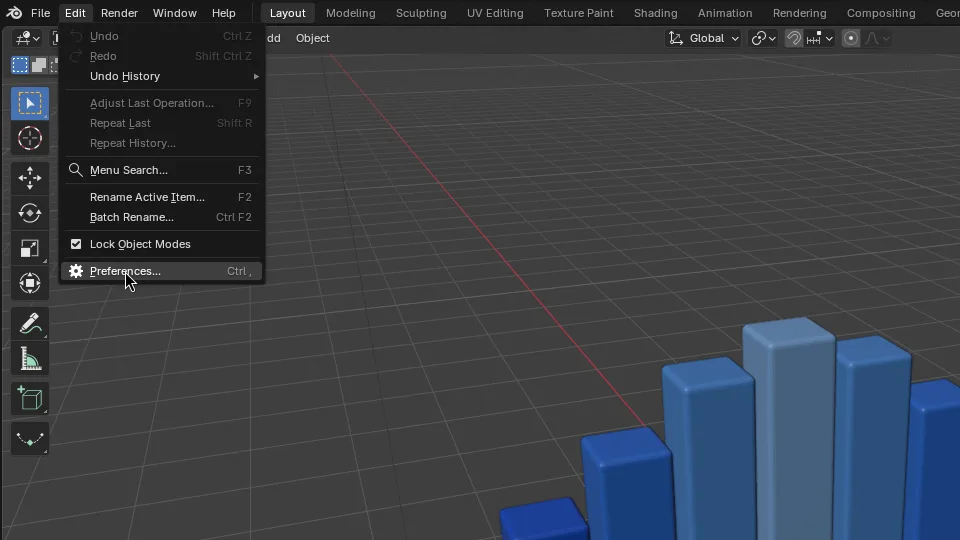Toggle the snapping magnet icon
Image resolution: width=960 pixels, height=540 pixels.
793,38
